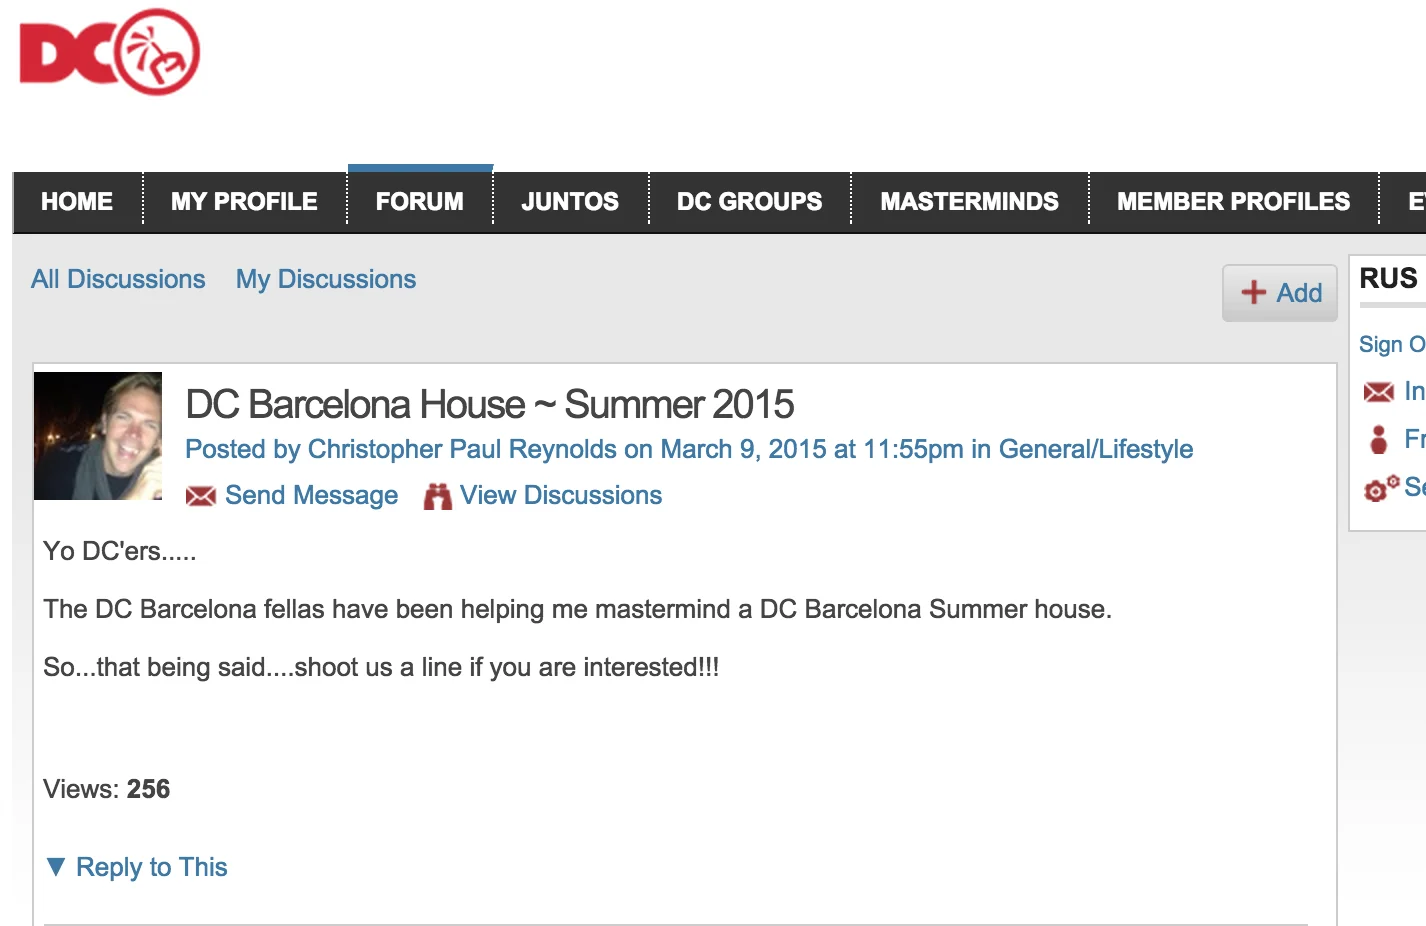This screenshot has height=926, width=1426.
Task: Open JUNTOS from the navigation bar
Action: (x=570, y=202)
